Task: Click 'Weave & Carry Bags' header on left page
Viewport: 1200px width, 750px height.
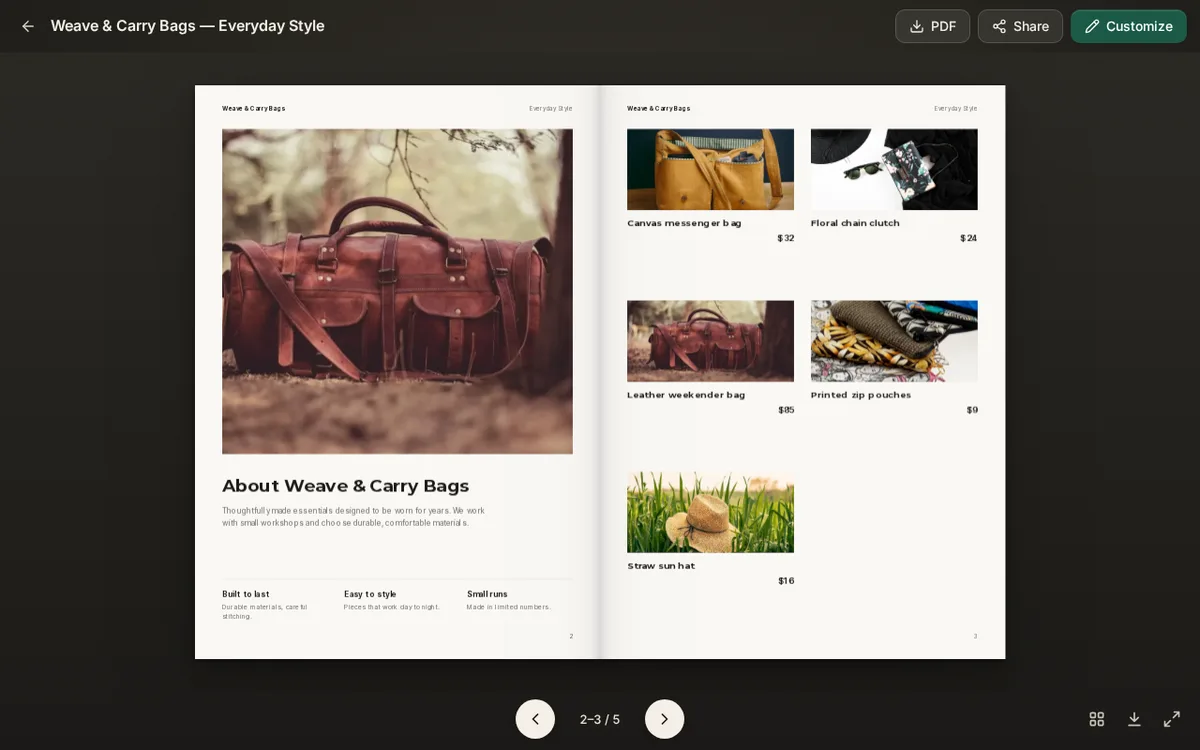Action: click(x=254, y=108)
